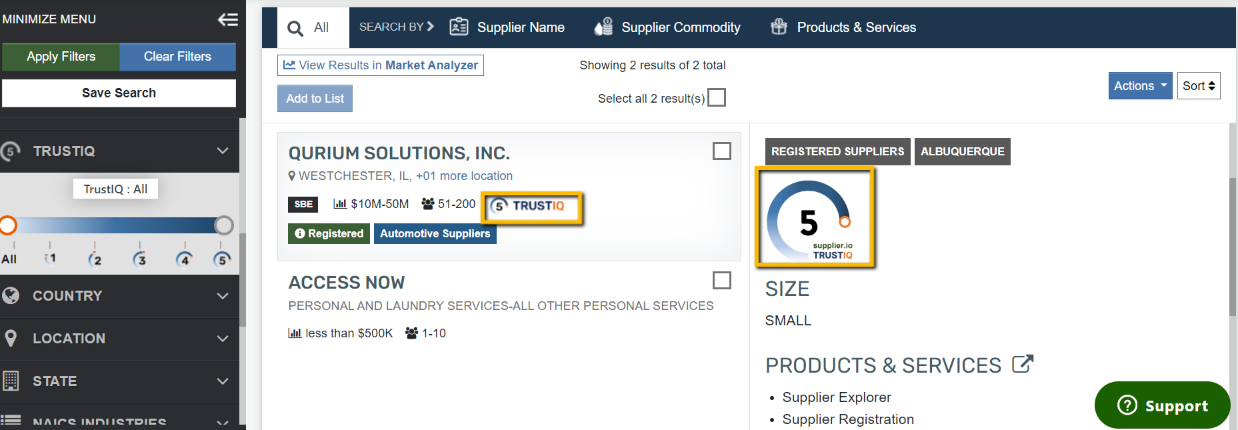Image resolution: width=1238 pixels, height=430 pixels.
Task: Click the Products & Services boxes icon
Action: [x=779, y=27]
